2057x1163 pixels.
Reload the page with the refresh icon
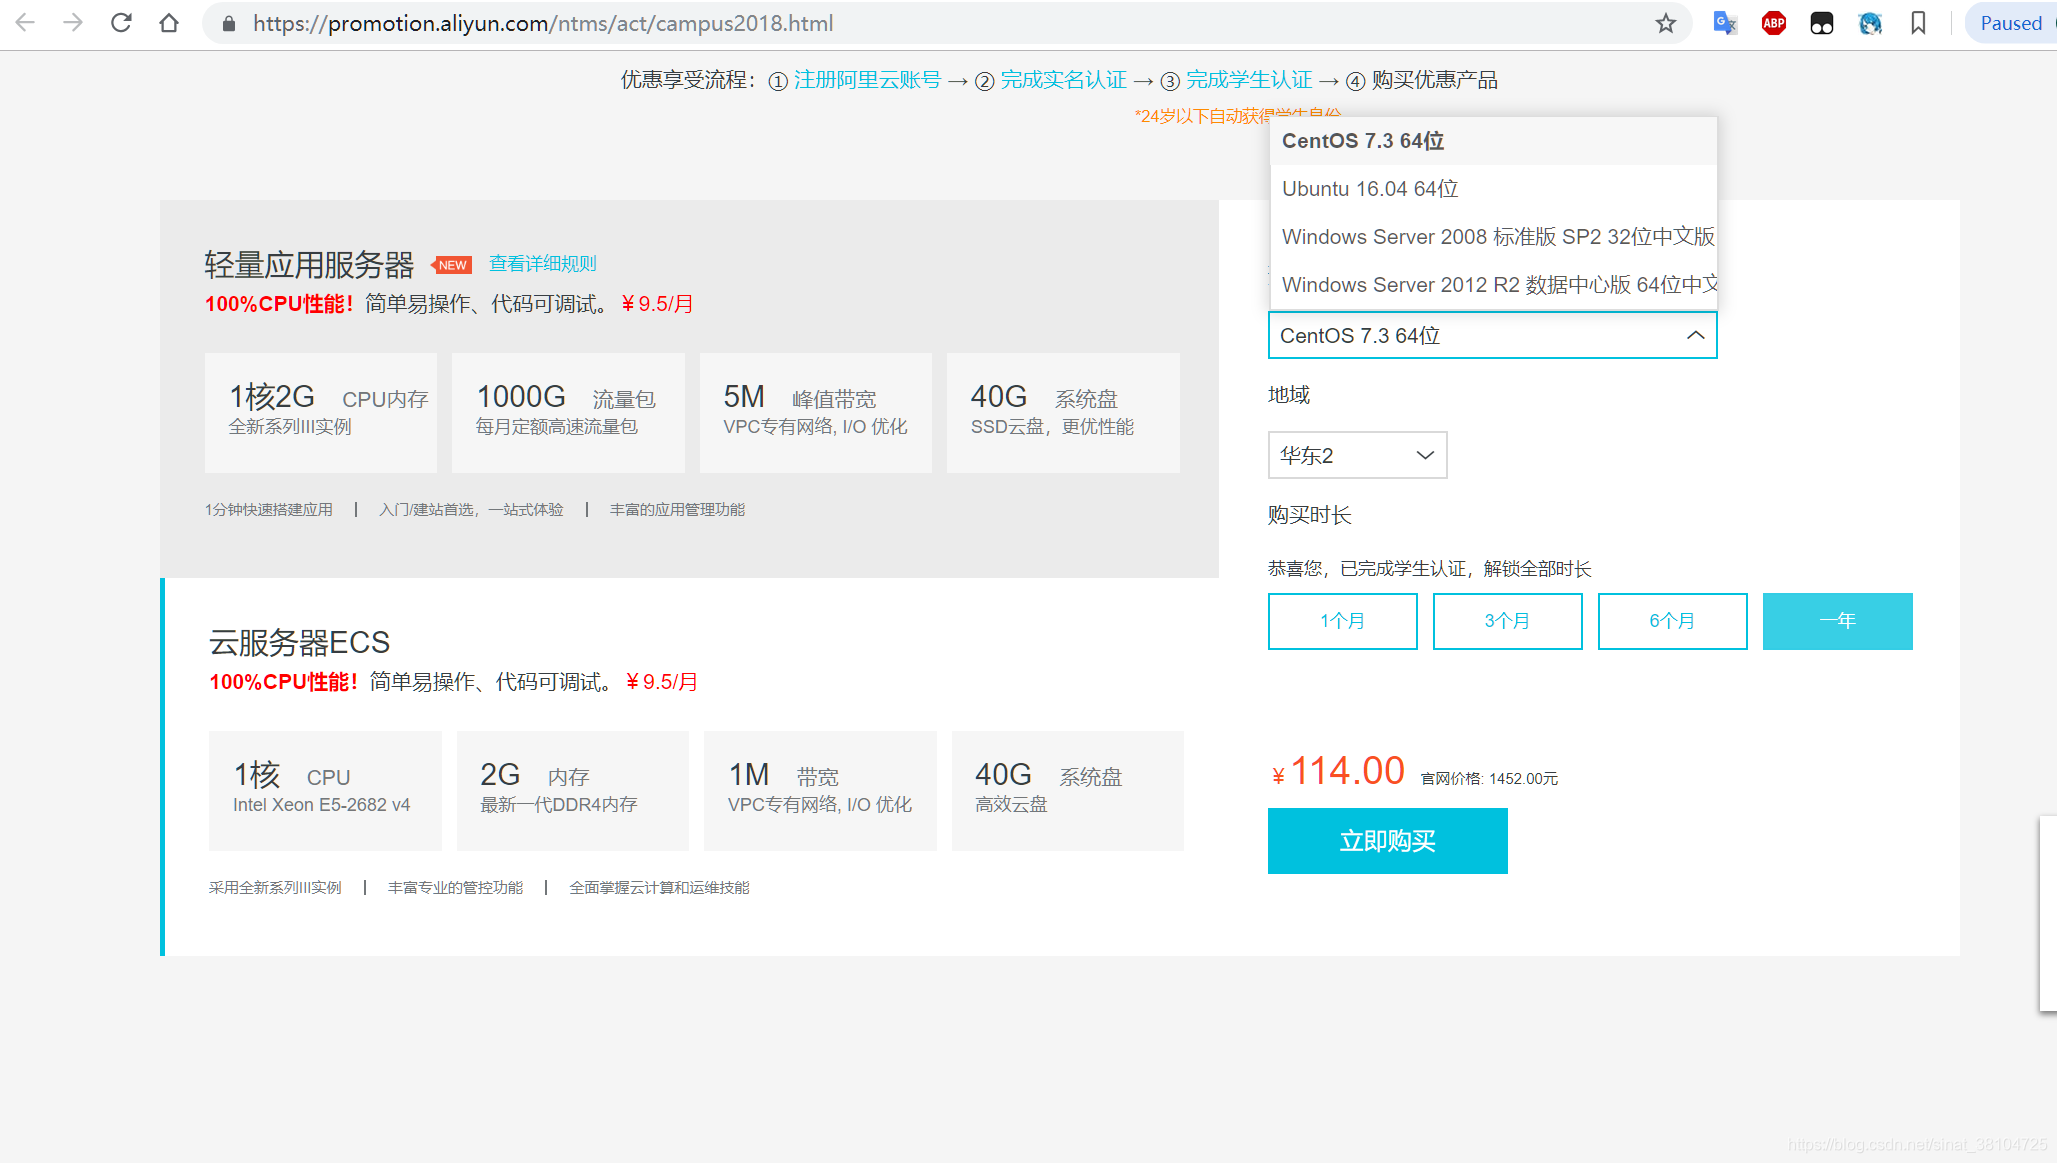click(121, 23)
